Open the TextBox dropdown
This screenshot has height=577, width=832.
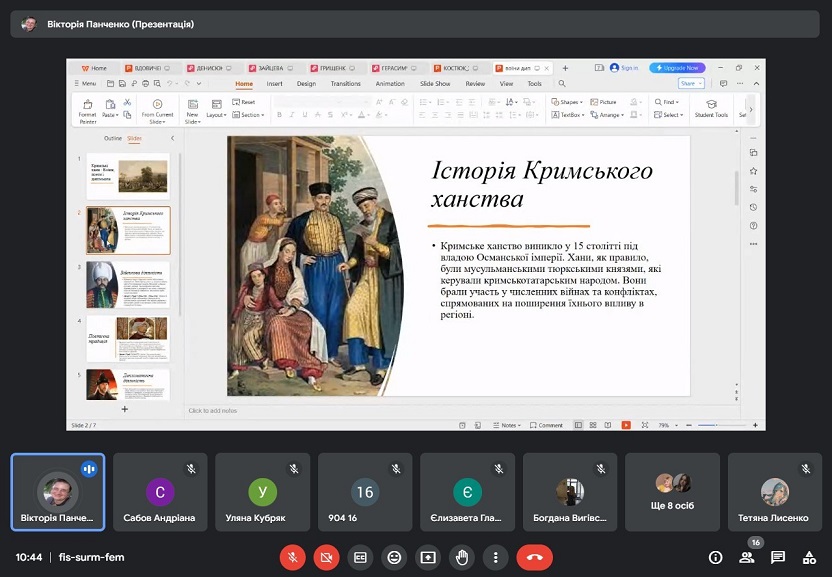[568, 115]
